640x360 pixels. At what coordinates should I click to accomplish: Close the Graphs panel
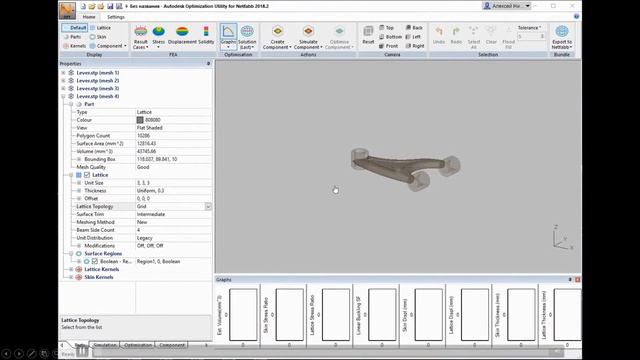pos(578,280)
